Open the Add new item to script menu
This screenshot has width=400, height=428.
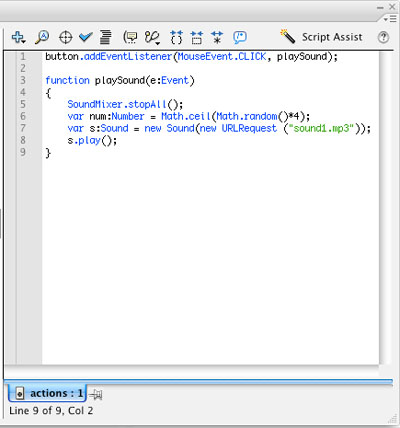[18, 37]
